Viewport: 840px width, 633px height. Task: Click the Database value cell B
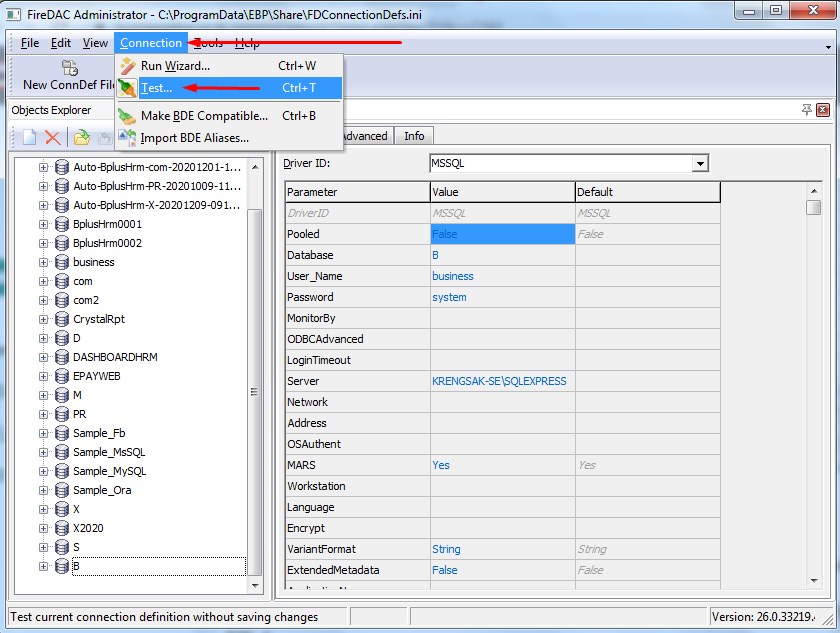tap(502, 255)
